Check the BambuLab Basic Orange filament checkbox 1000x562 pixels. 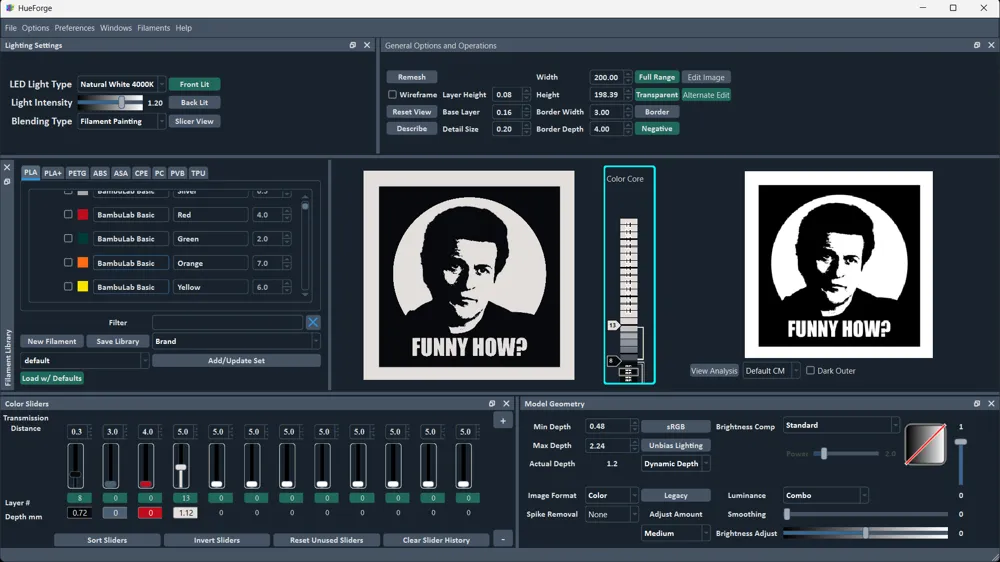(68, 262)
